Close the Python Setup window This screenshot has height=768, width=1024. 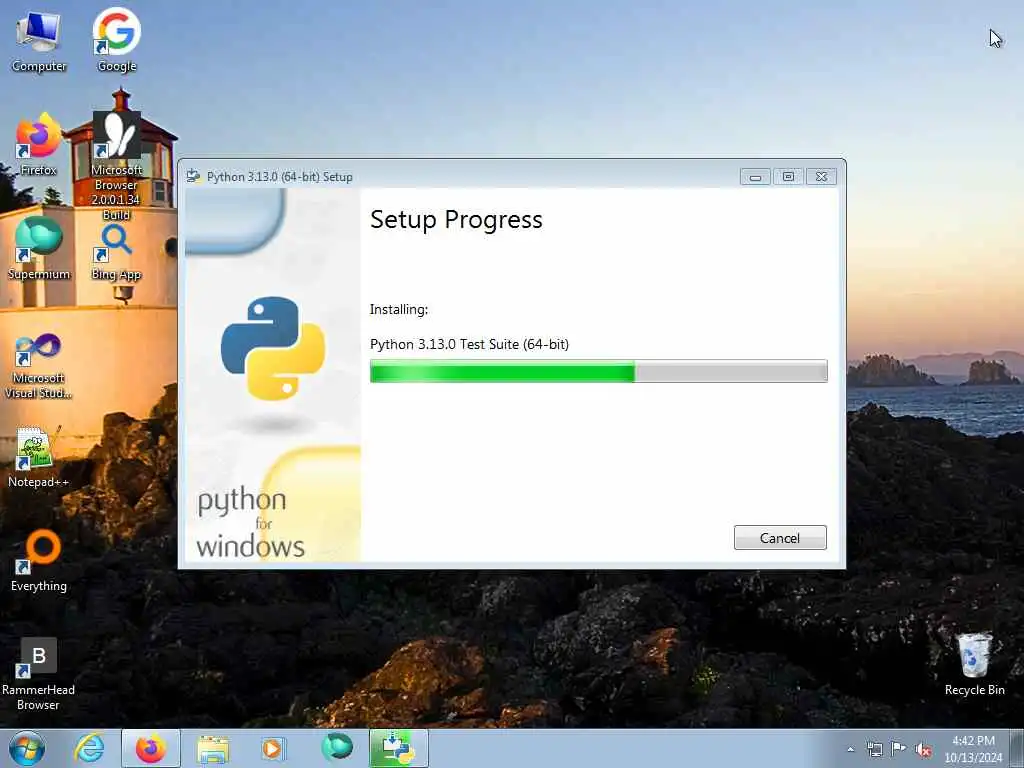pos(822,176)
